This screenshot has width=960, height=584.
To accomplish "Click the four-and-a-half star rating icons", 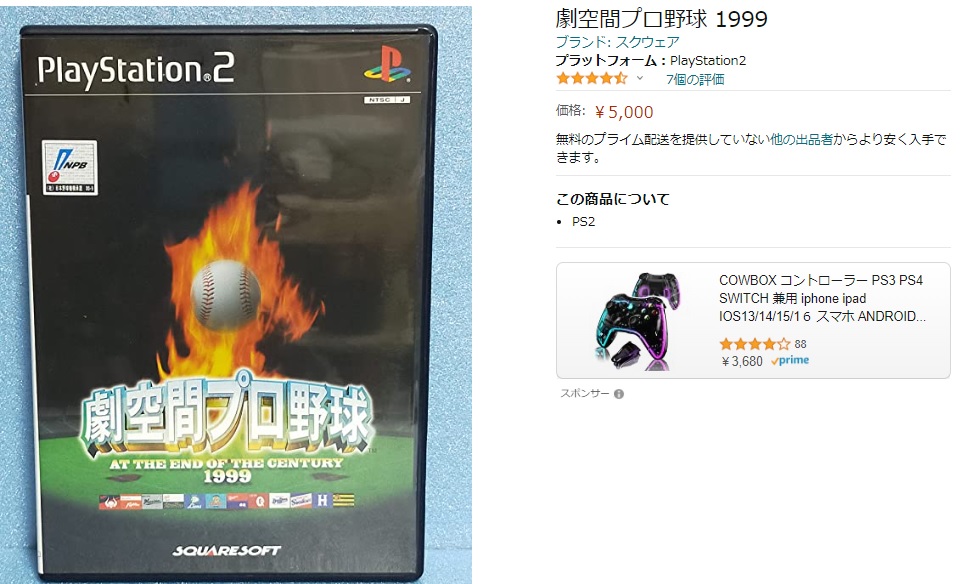I will (591, 78).
